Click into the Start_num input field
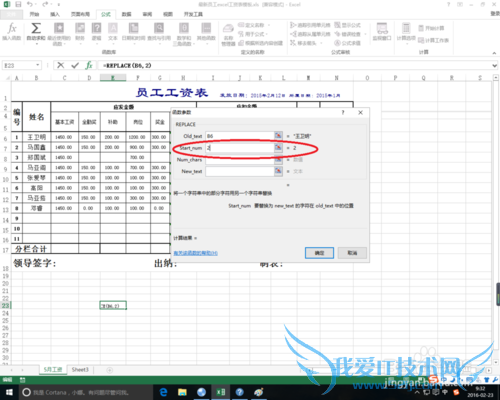The image size is (500, 400). 240,147
